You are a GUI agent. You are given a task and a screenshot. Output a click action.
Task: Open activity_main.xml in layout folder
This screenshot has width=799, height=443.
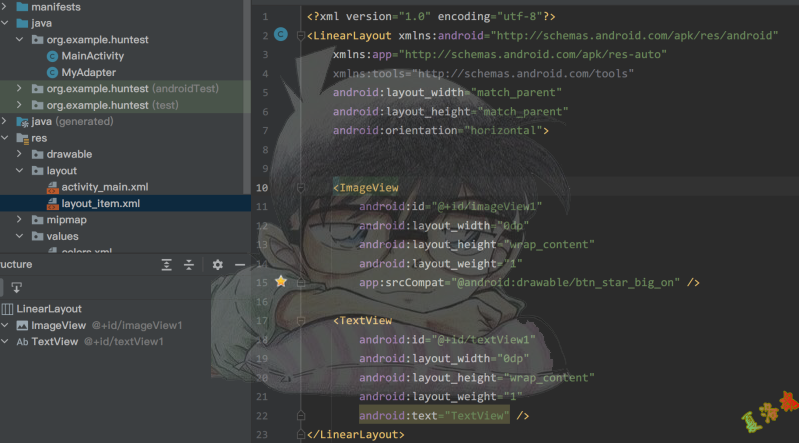pyautogui.click(x=104, y=187)
